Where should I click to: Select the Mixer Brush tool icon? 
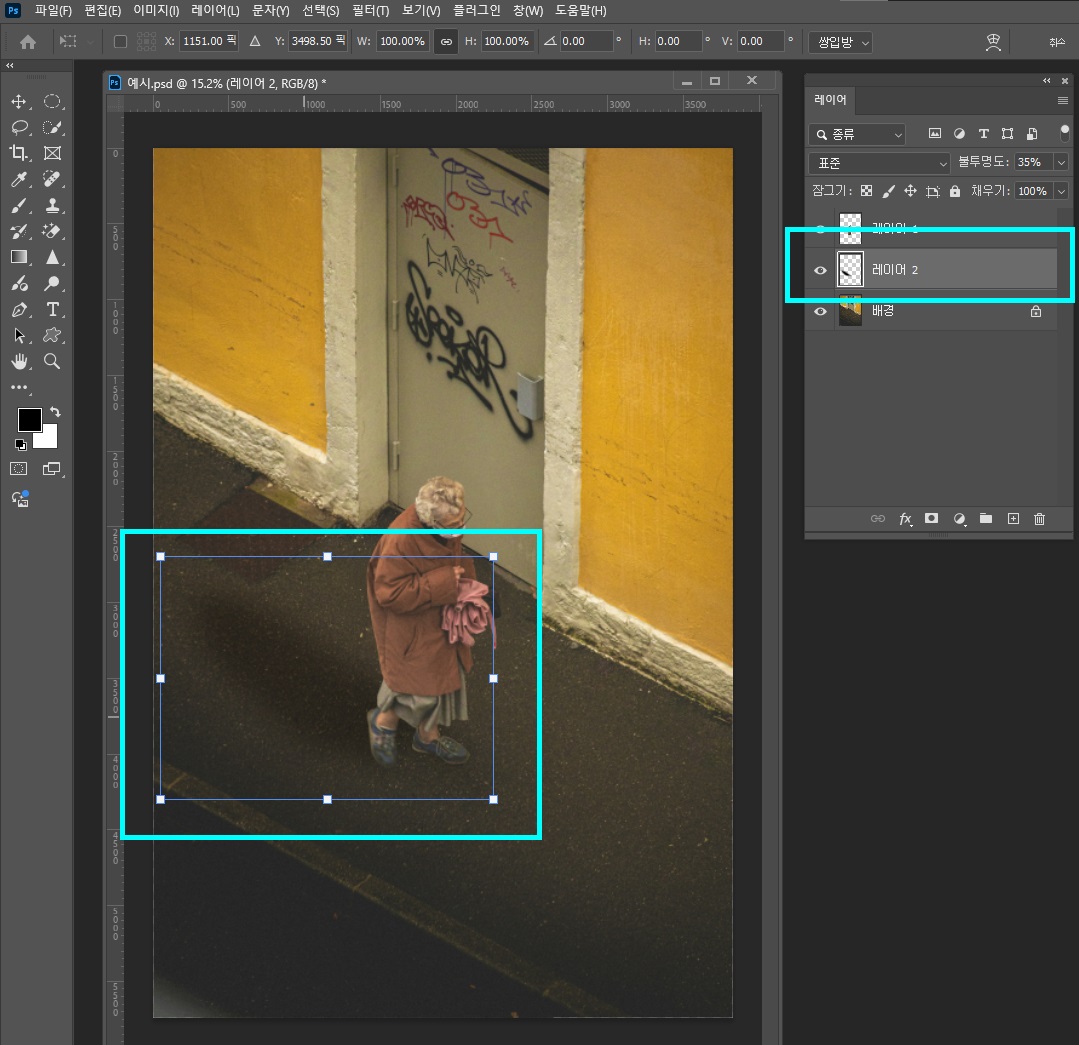[x=19, y=283]
